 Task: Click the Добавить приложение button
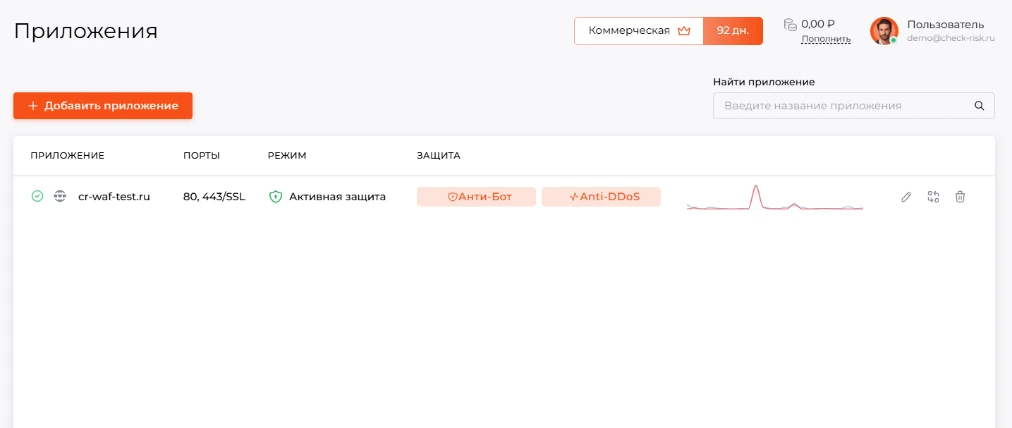tap(103, 106)
